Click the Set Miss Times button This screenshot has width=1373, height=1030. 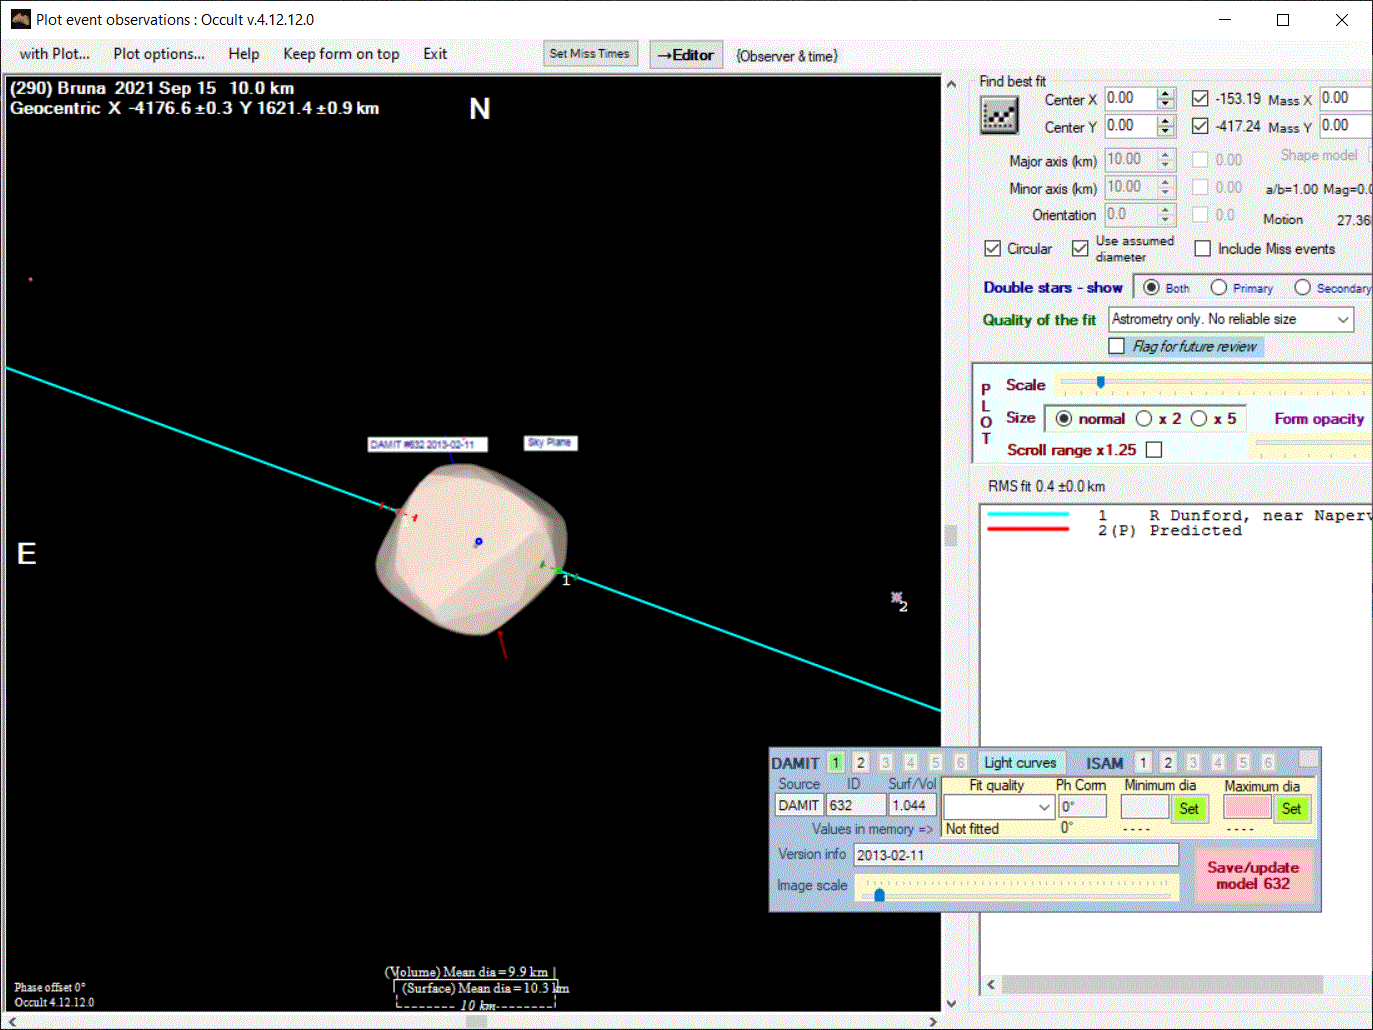(590, 54)
